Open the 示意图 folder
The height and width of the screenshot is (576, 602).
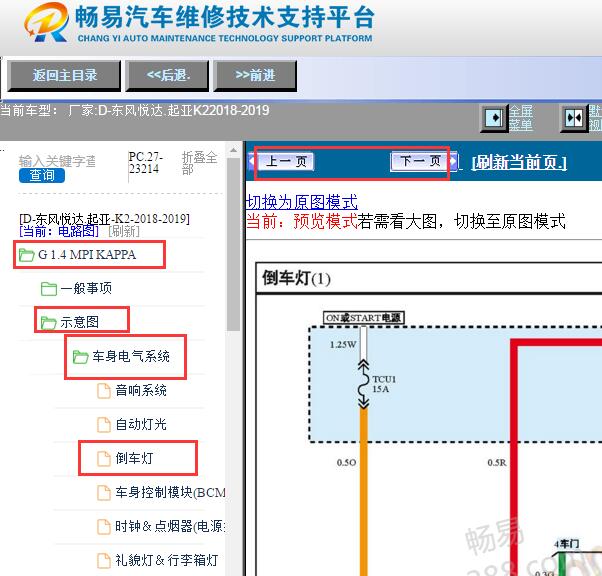pos(79,322)
